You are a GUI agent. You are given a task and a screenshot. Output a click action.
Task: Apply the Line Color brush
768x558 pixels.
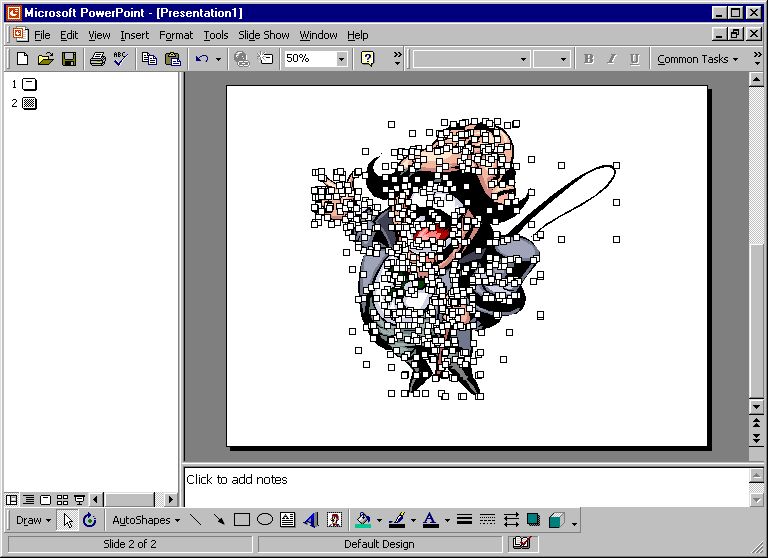pos(397,520)
